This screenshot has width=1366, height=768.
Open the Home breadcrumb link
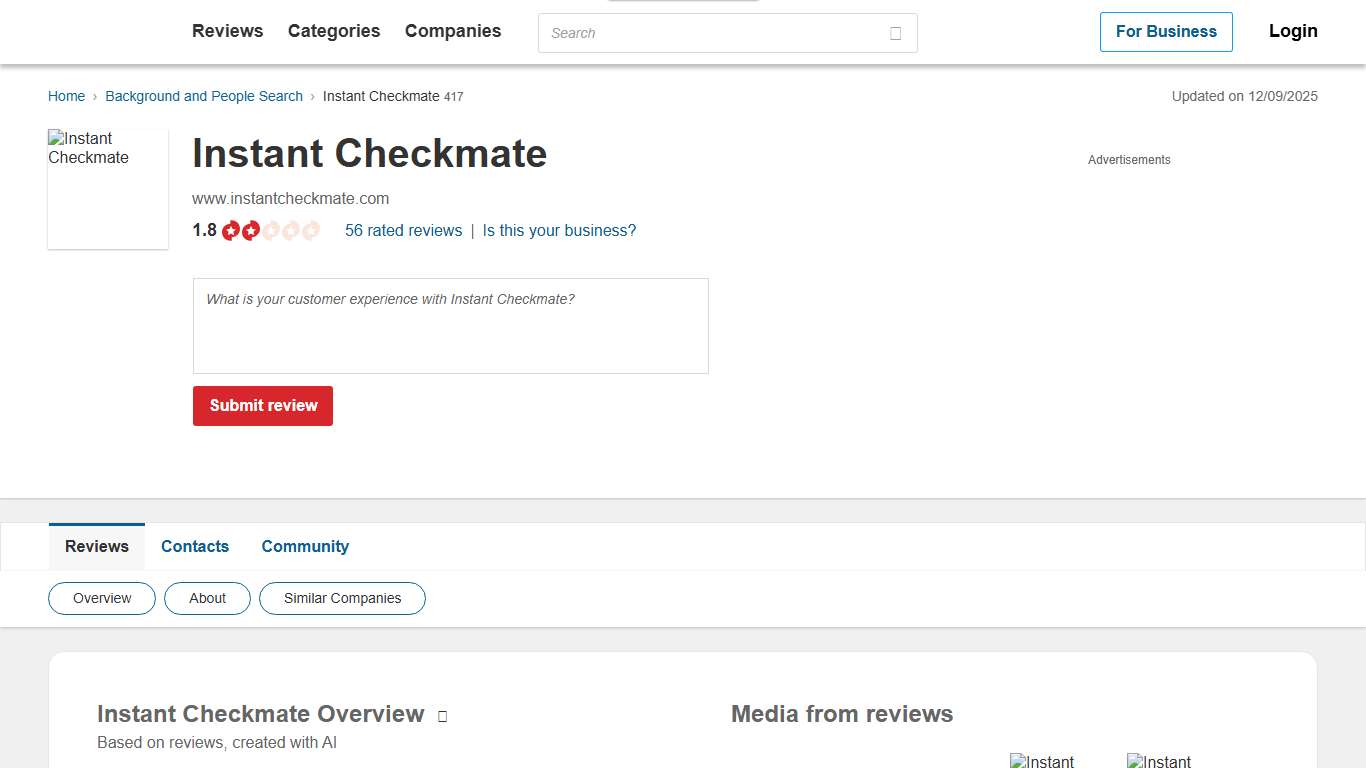[x=66, y=96]
